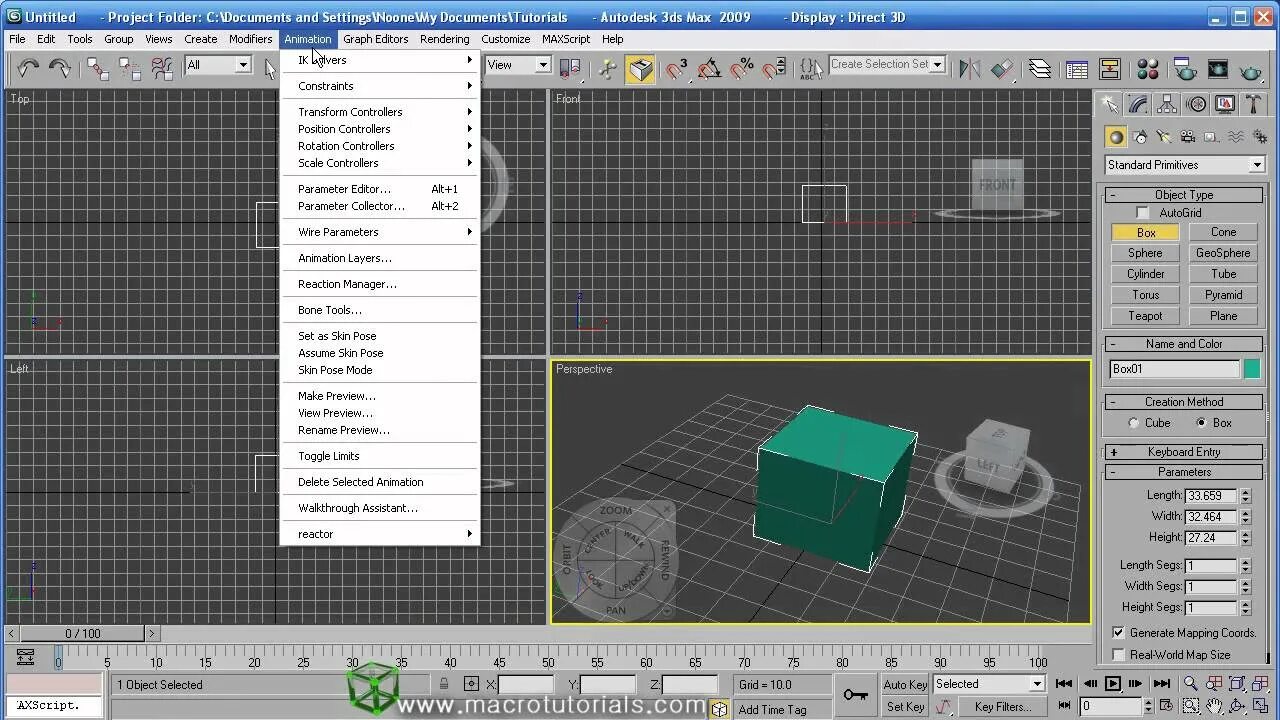Toggle the Auto Key mode button
The height and width of the screenshot is (720, 1280).
point(905,684)
